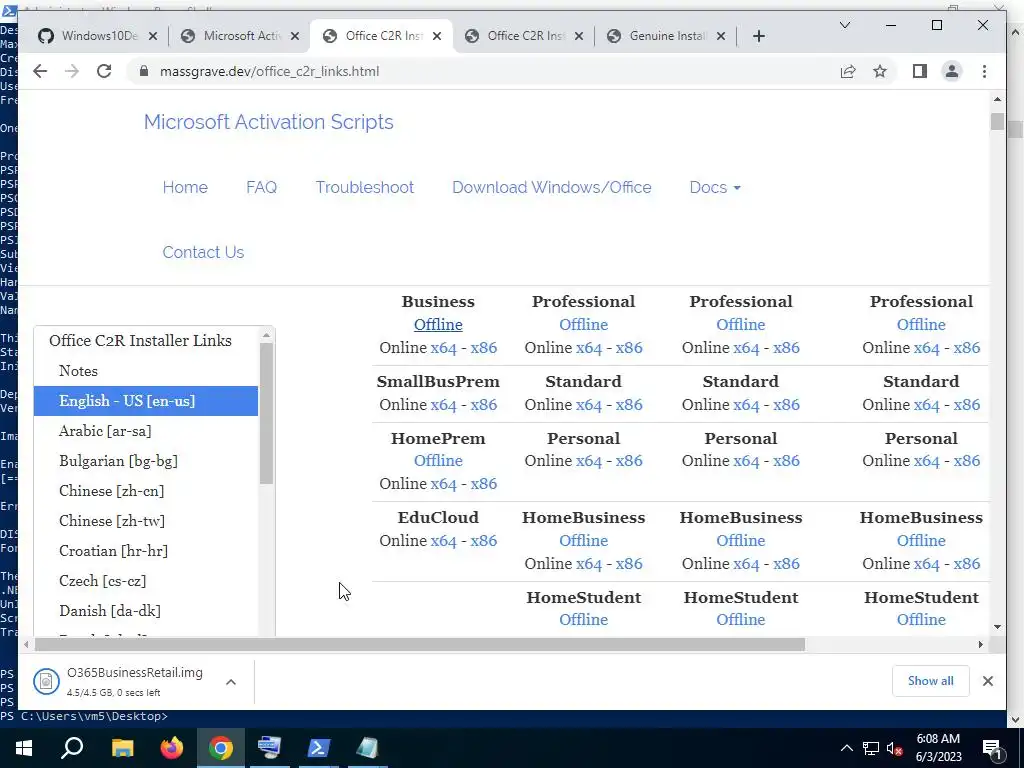Screen dimensions: 1024x768
Task: Reload the massgrave.dev page
Action: [x=104, y=71]
